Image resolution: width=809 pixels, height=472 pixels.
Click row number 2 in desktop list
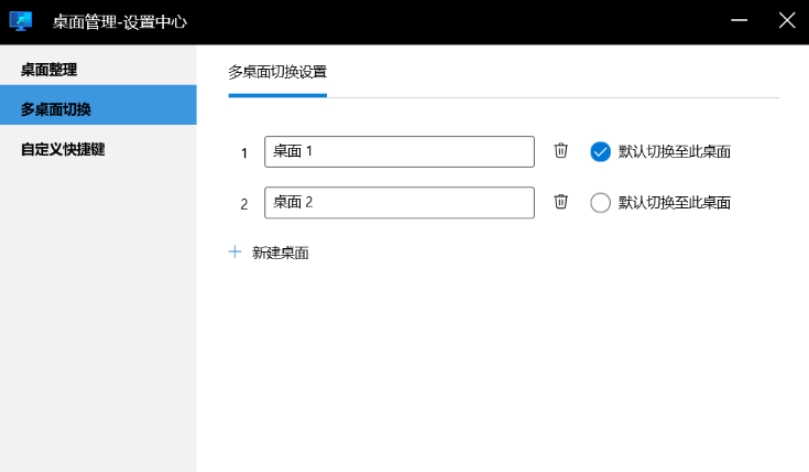pos(244,204)
